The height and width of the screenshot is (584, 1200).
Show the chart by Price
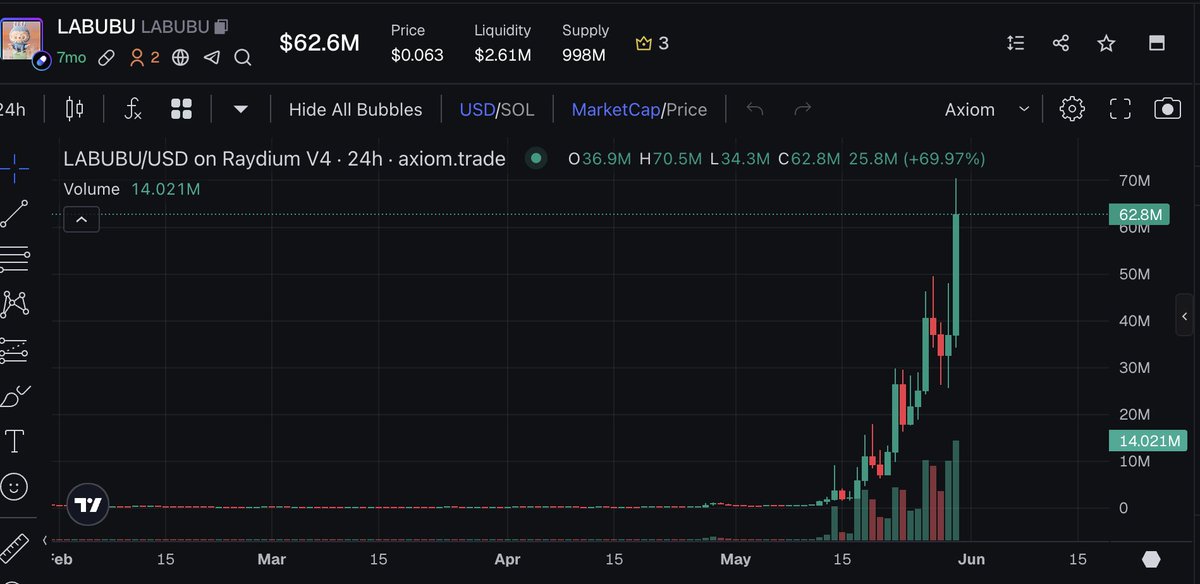point(687,110)
